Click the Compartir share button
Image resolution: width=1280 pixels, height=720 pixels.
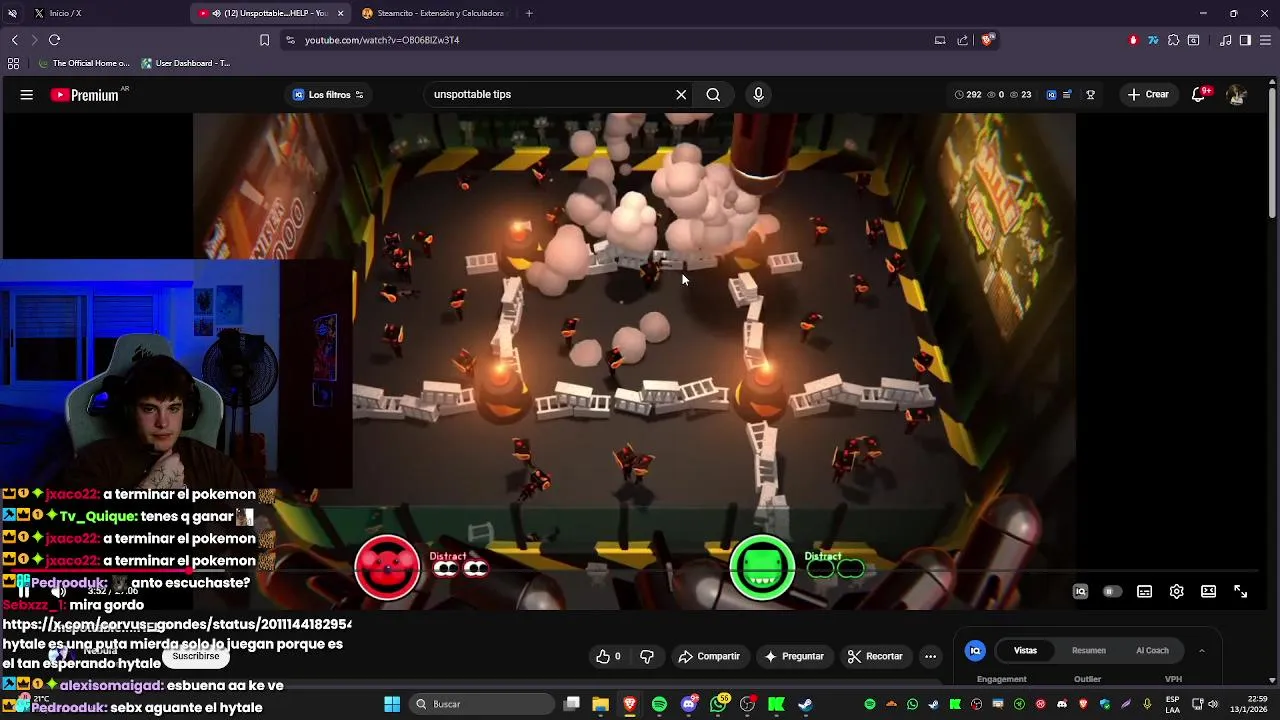709,657
